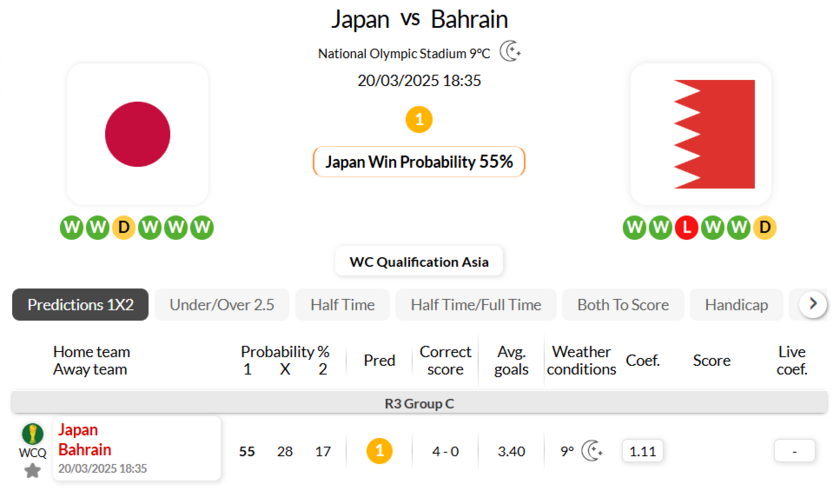
Task: Switch to the Under/Over 2.5 tab
Action: (222, 305)
